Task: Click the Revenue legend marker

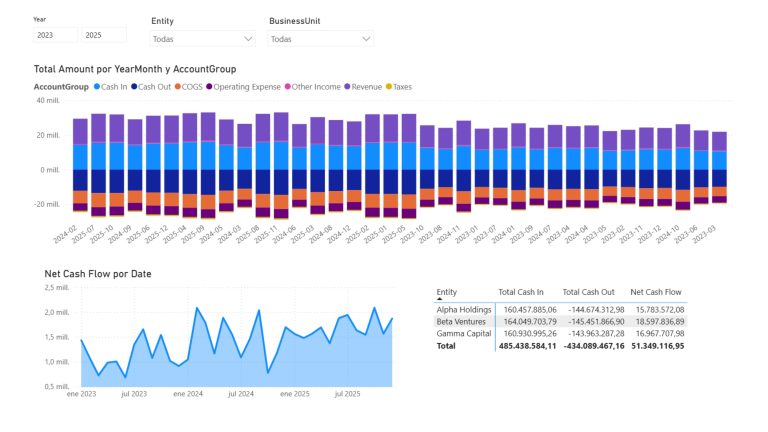Action: pos(347,87)
